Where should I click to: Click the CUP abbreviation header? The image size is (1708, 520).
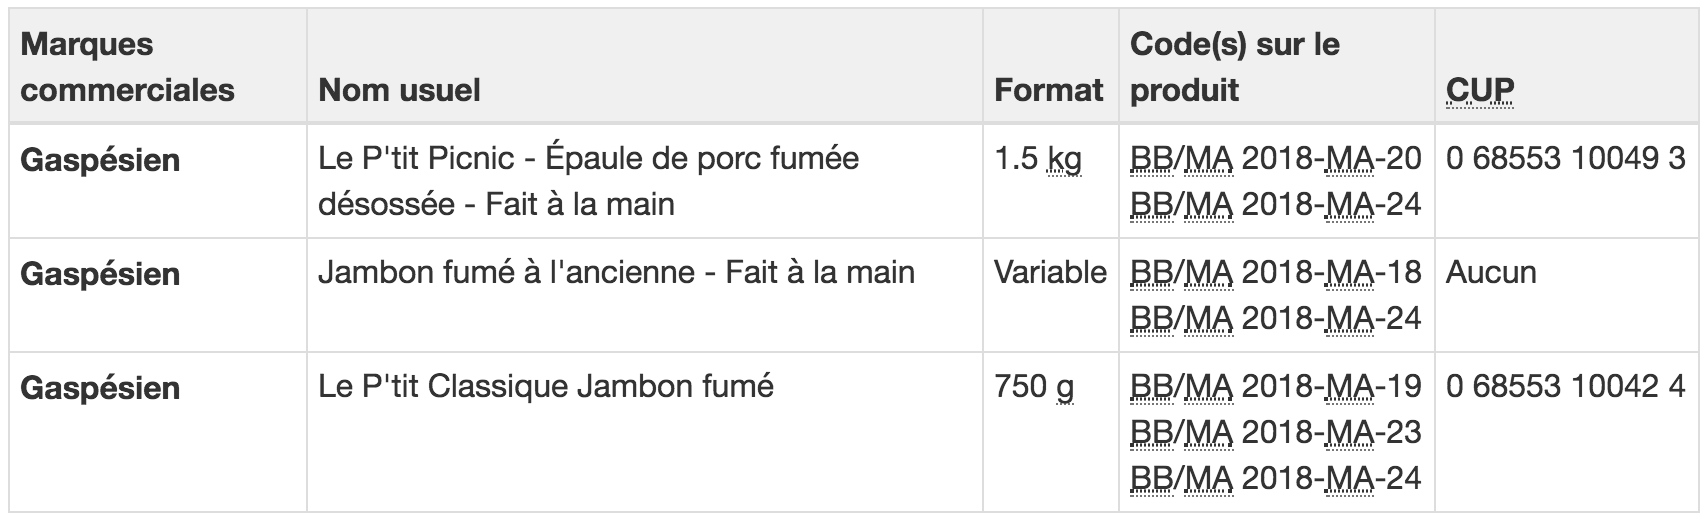pos(1480,90)
